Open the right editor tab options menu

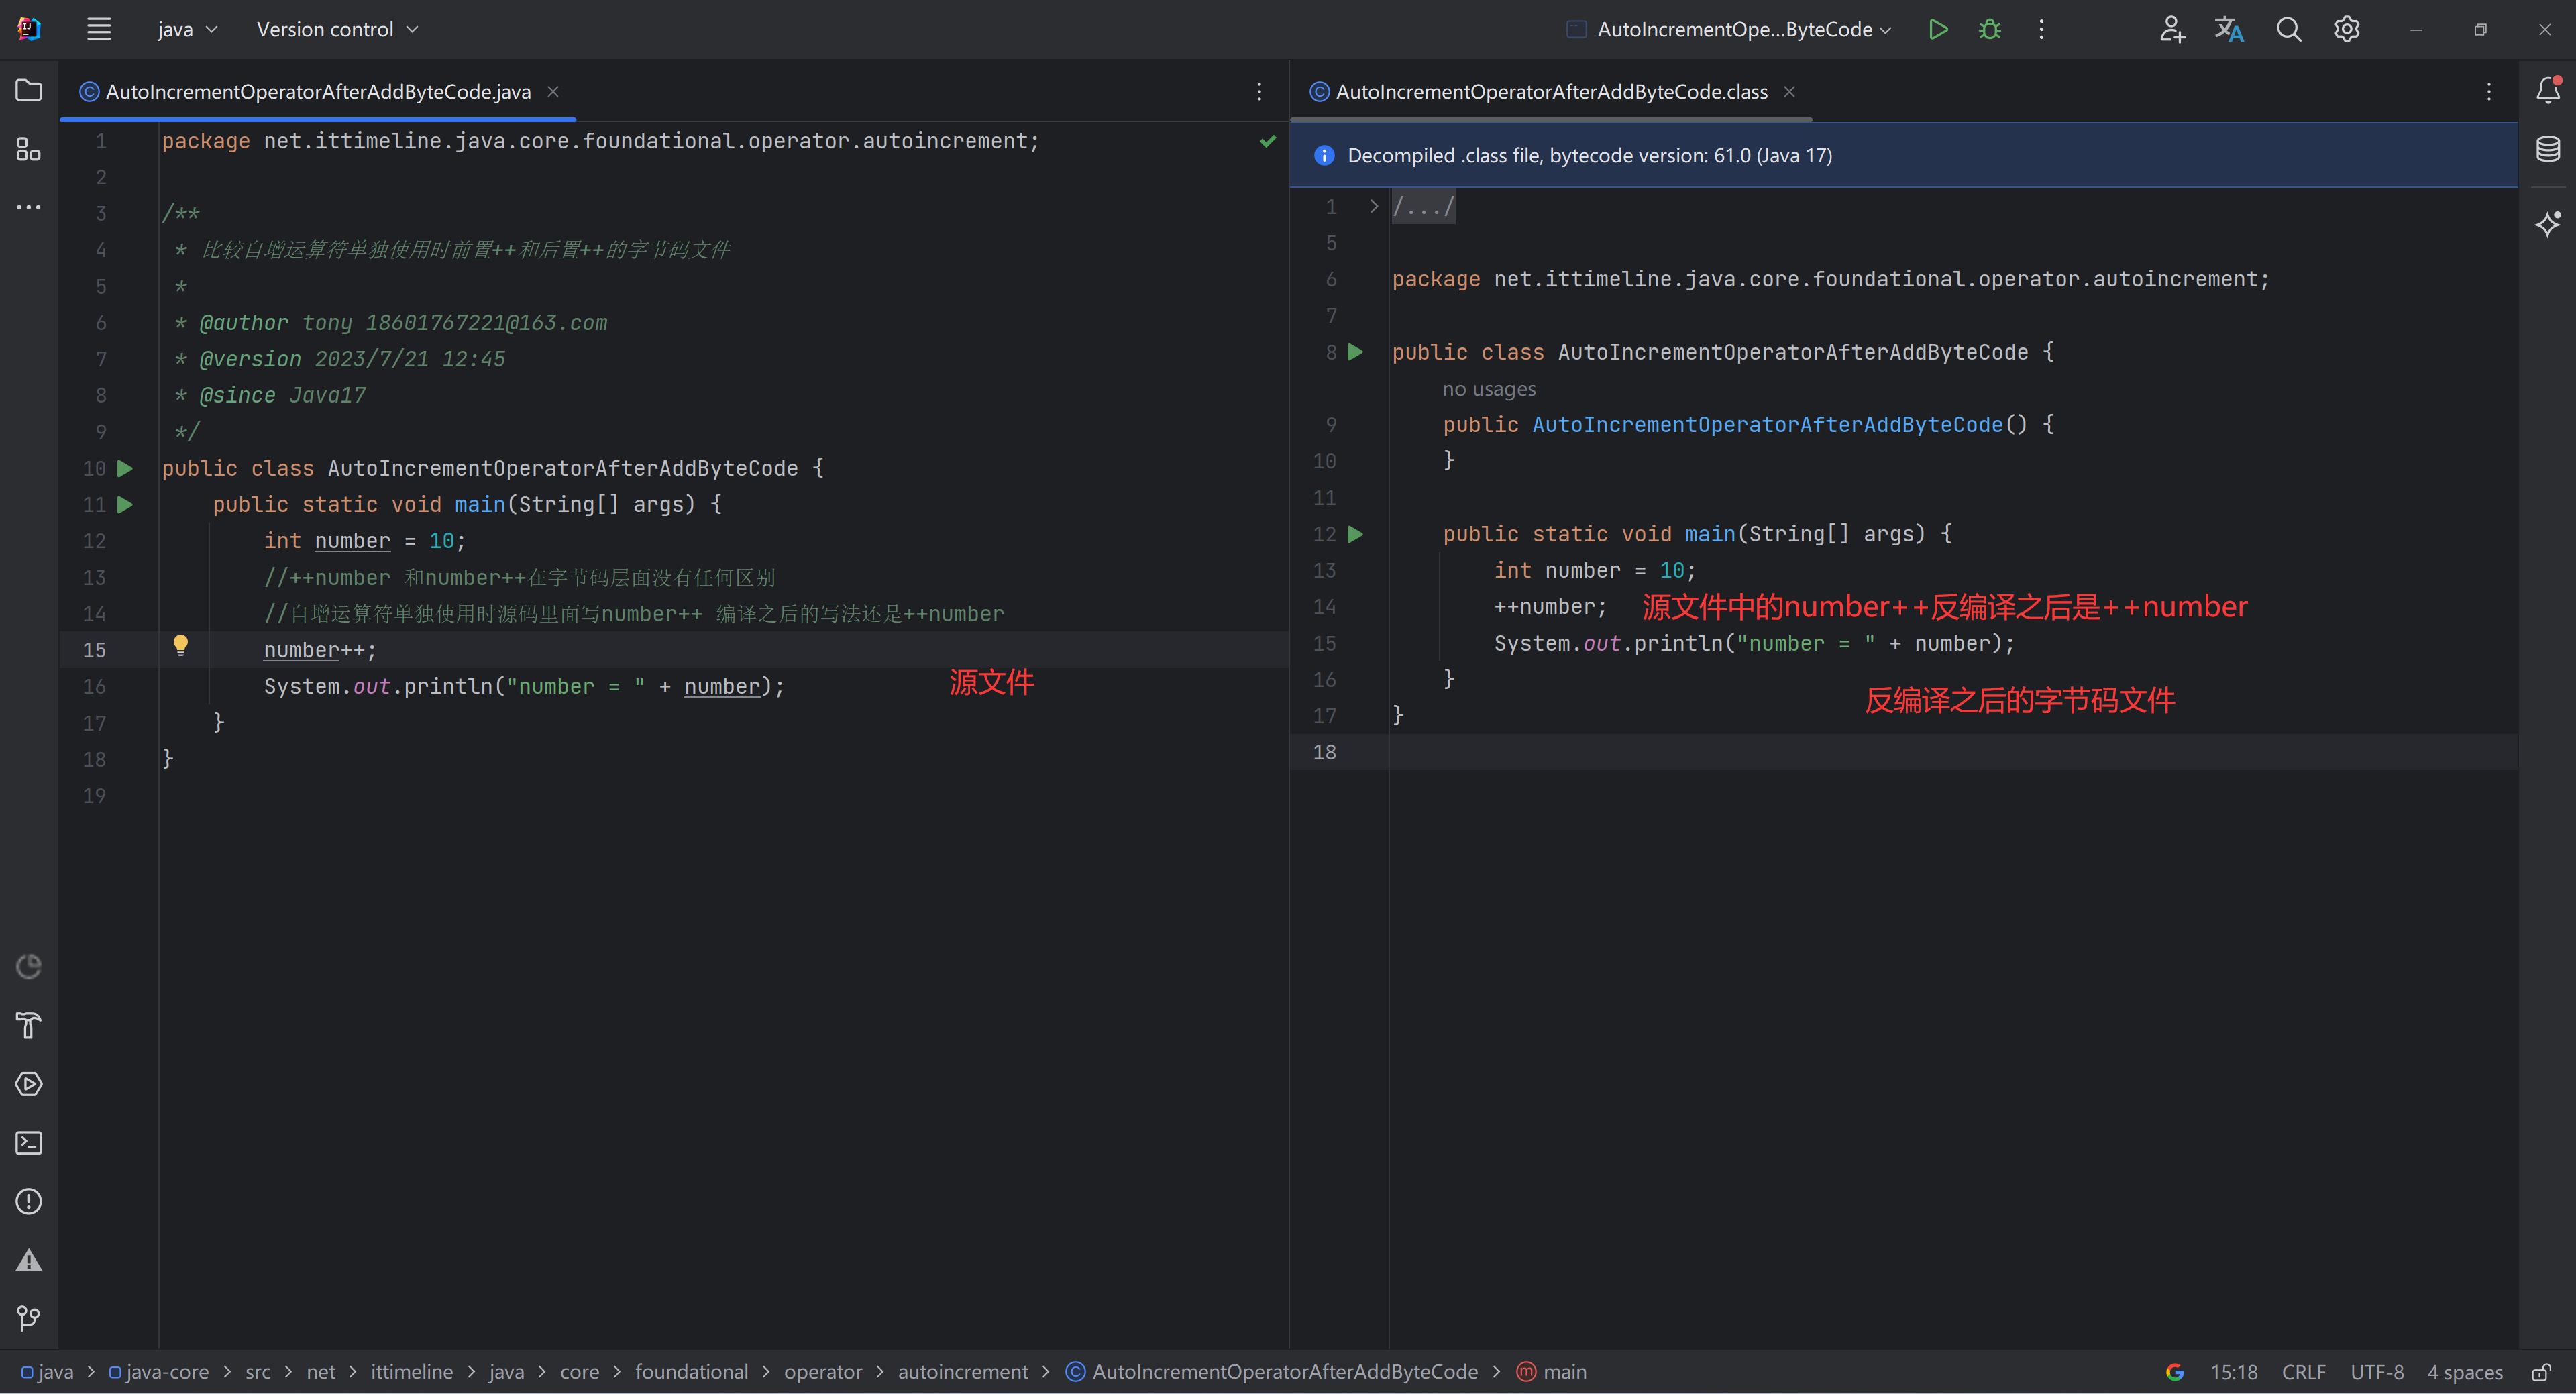coord(2489,91)
